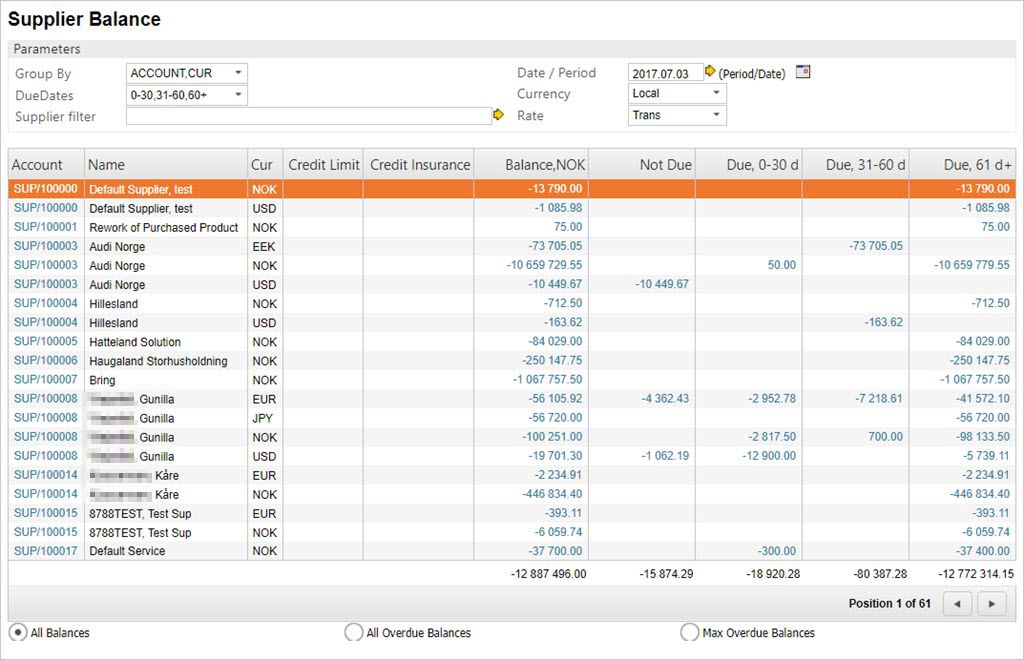Click the Bring balance of -1 067 757.50
This screenshot has height=660, width=1024.
(547, 380)
